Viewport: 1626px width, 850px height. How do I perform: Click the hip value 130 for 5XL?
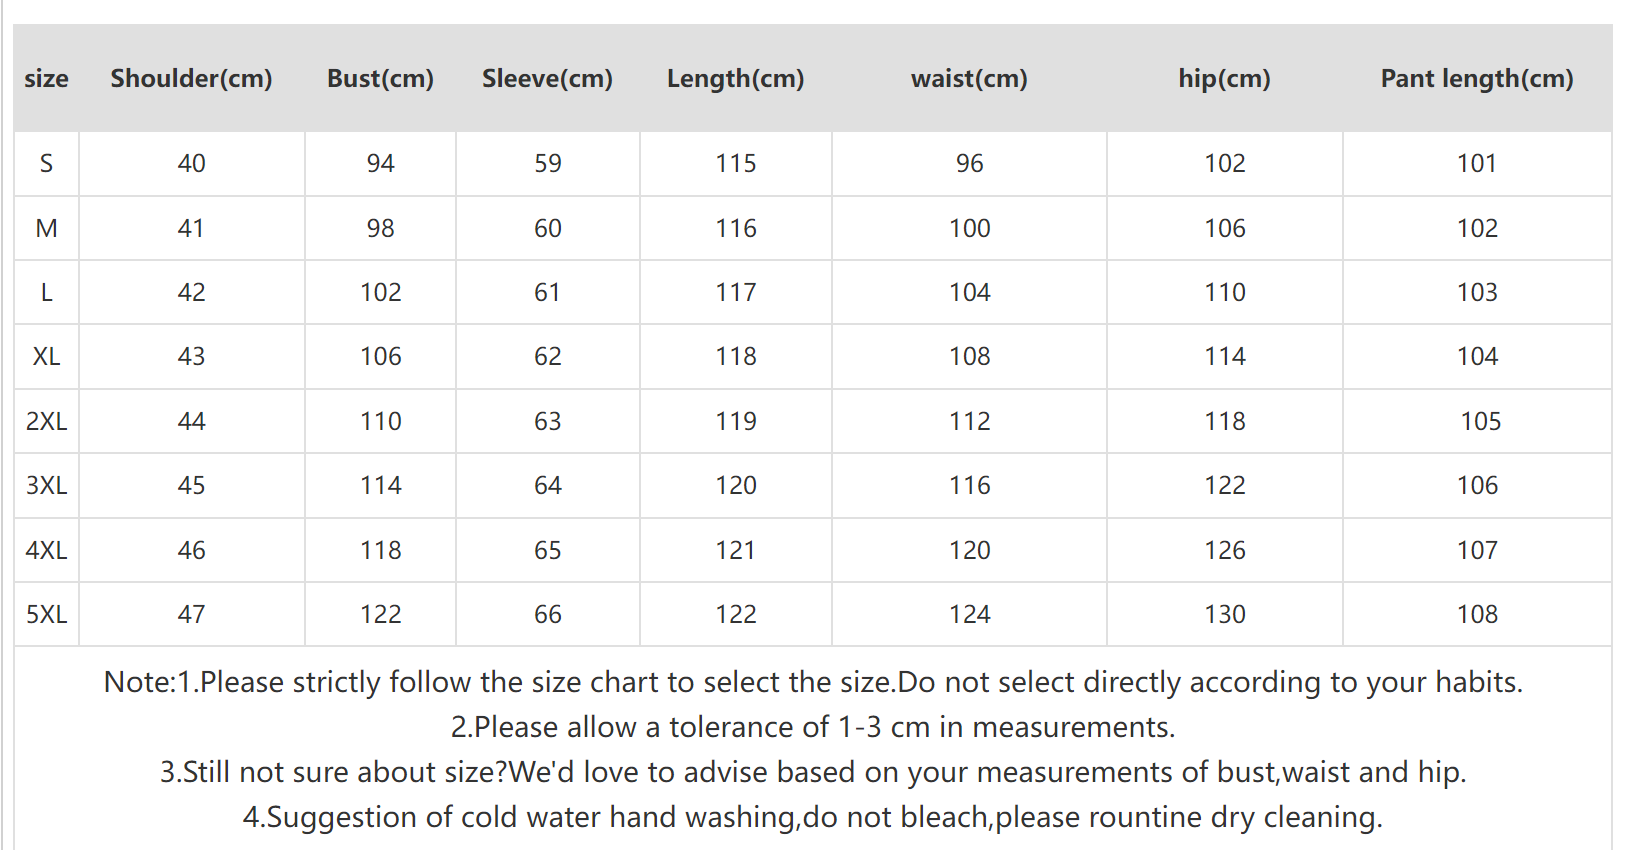tap(1224, 614)
